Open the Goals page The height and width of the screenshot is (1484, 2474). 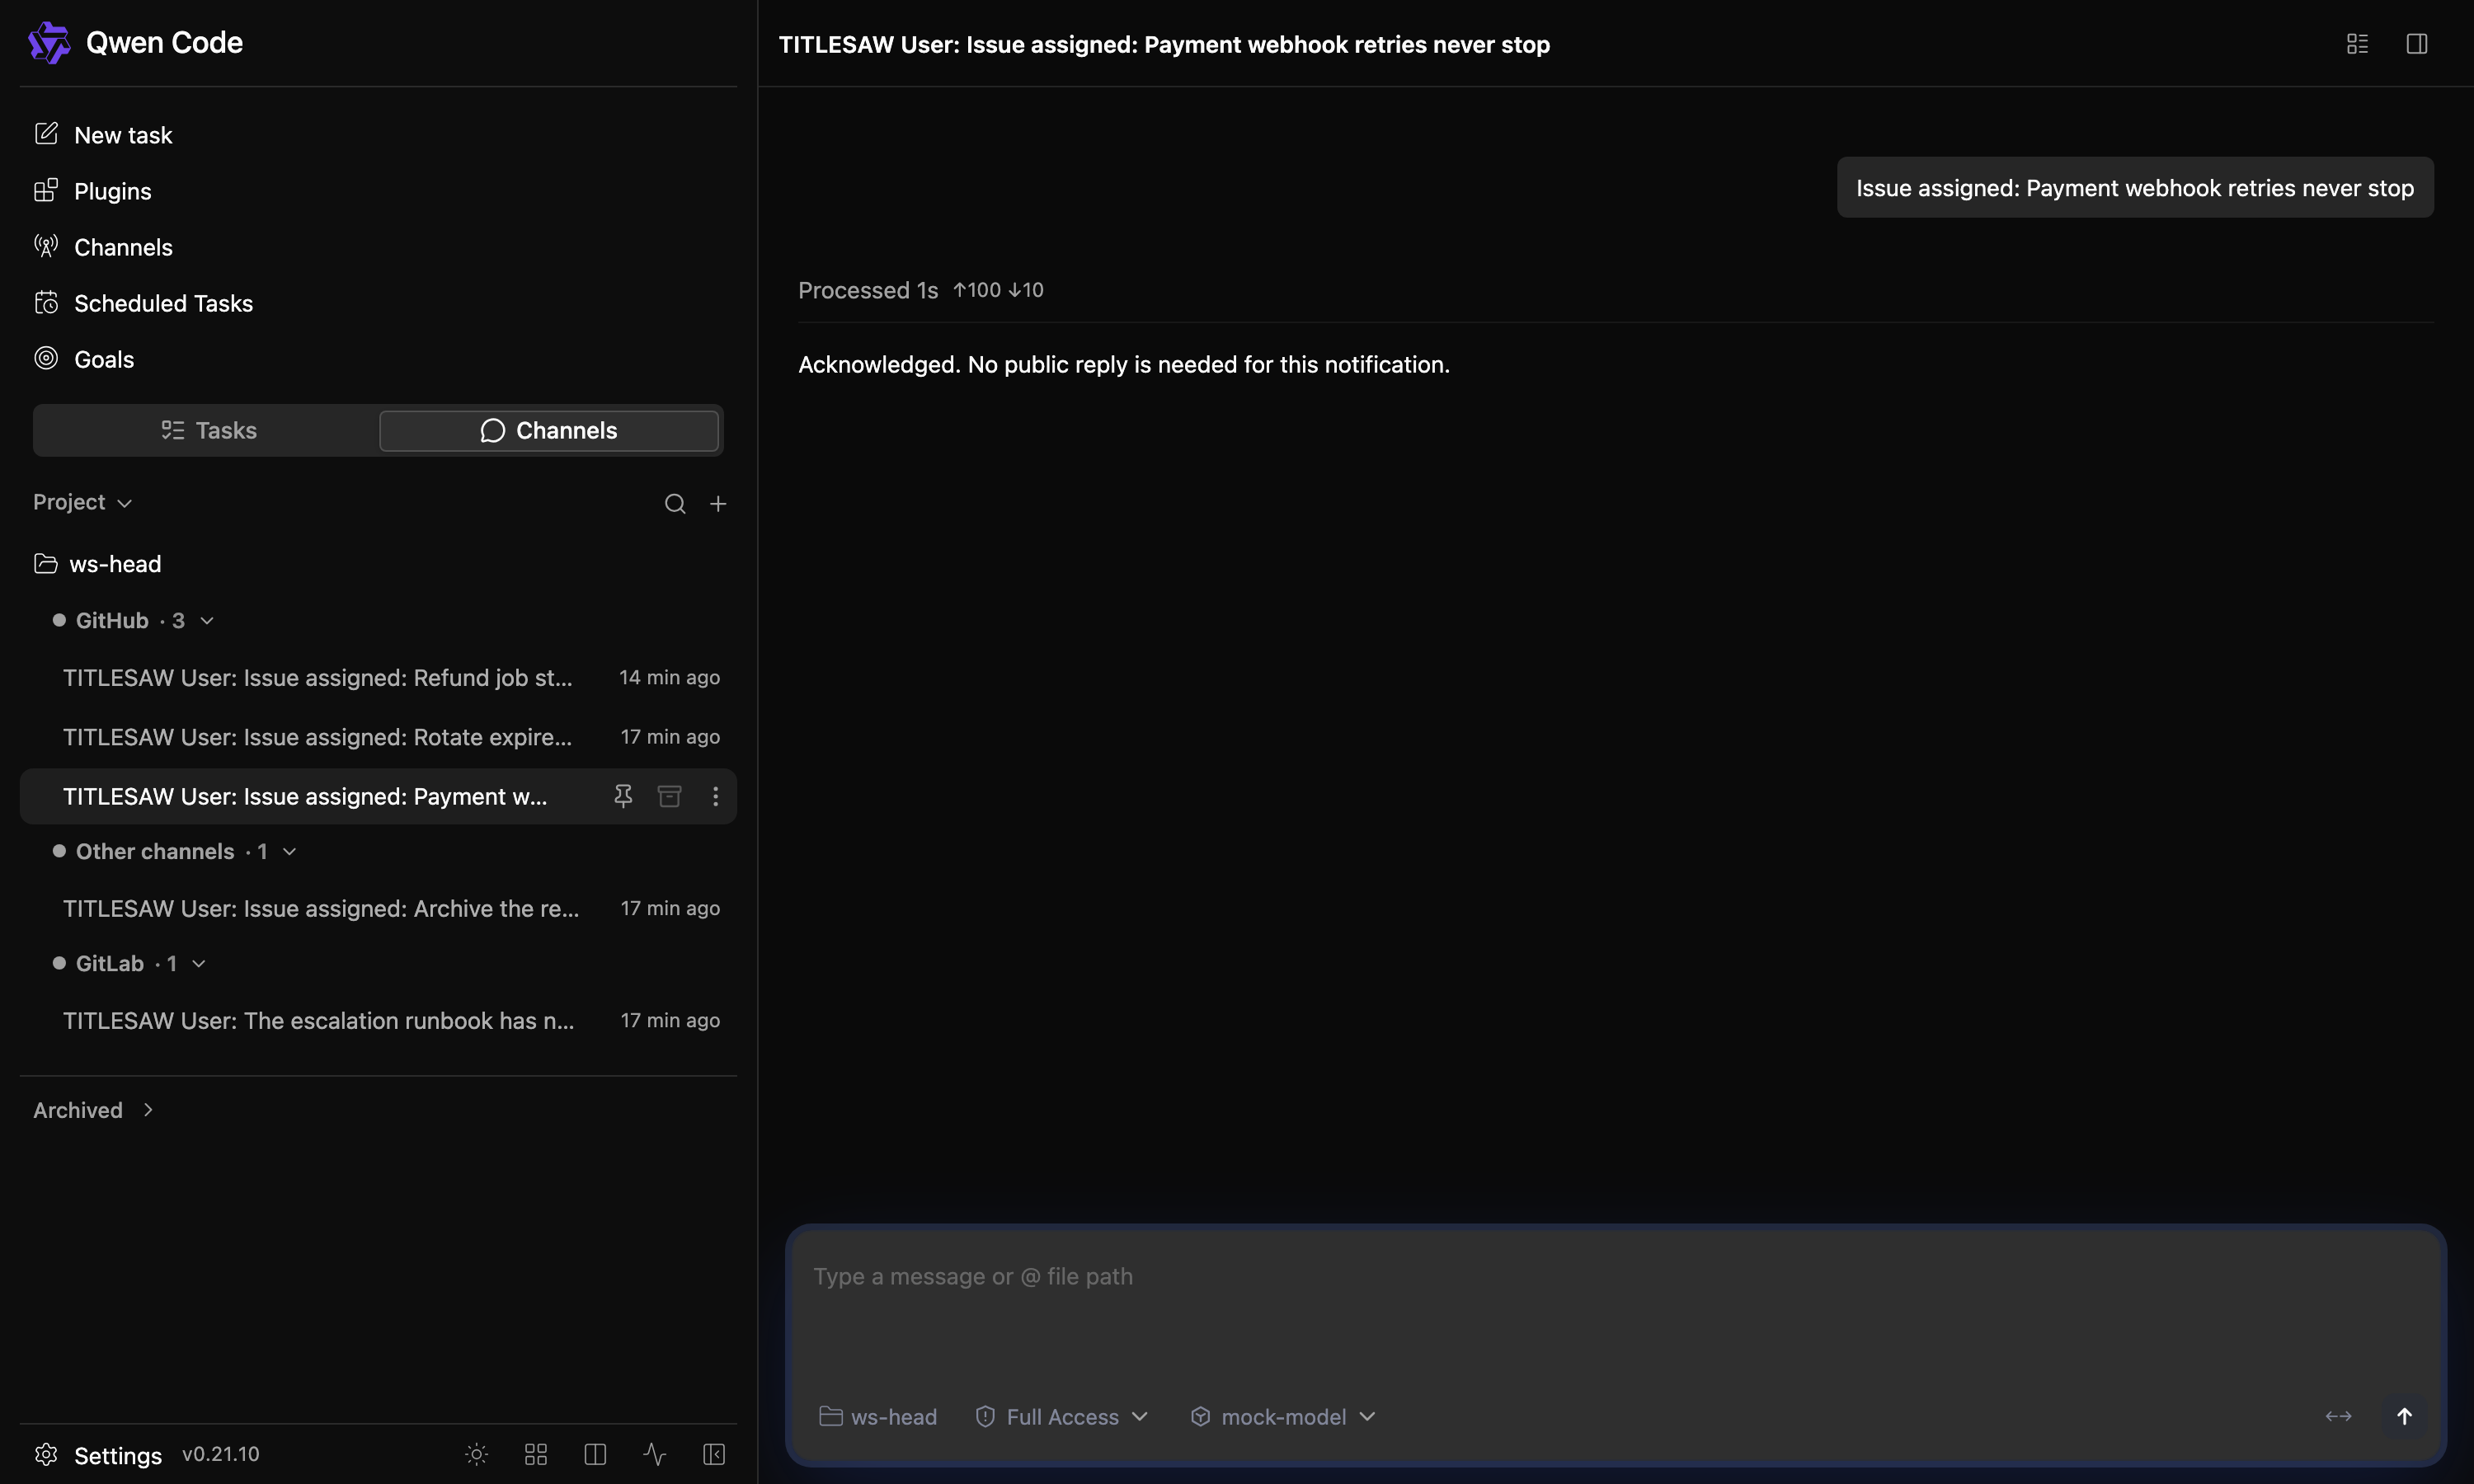click(x=85, y=359)
